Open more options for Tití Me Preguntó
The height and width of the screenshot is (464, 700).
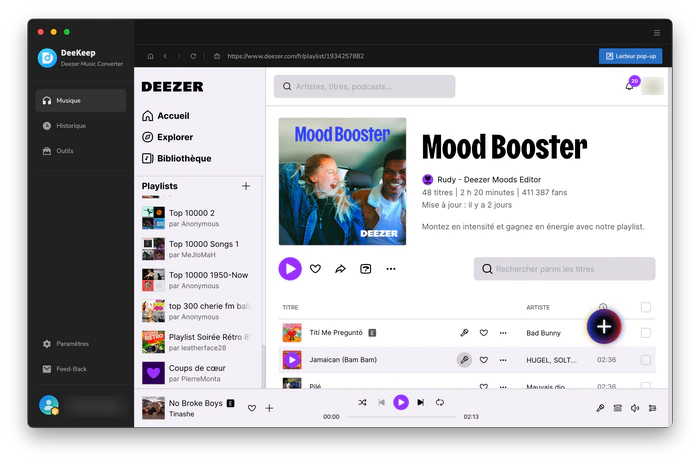503,333
